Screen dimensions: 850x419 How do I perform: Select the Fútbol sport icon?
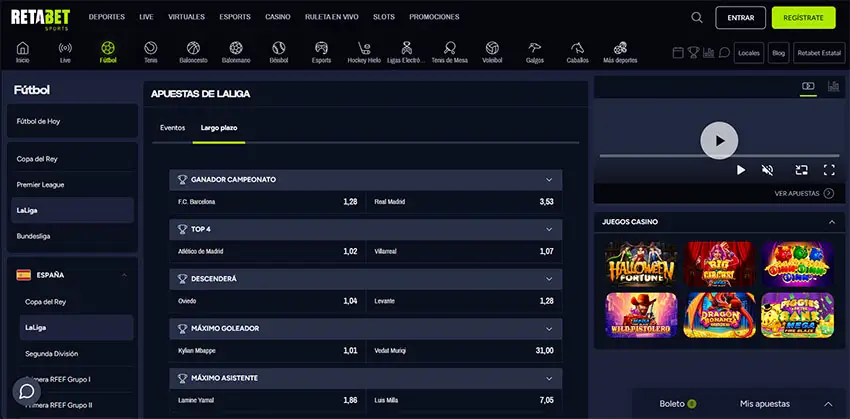[108, 48]
